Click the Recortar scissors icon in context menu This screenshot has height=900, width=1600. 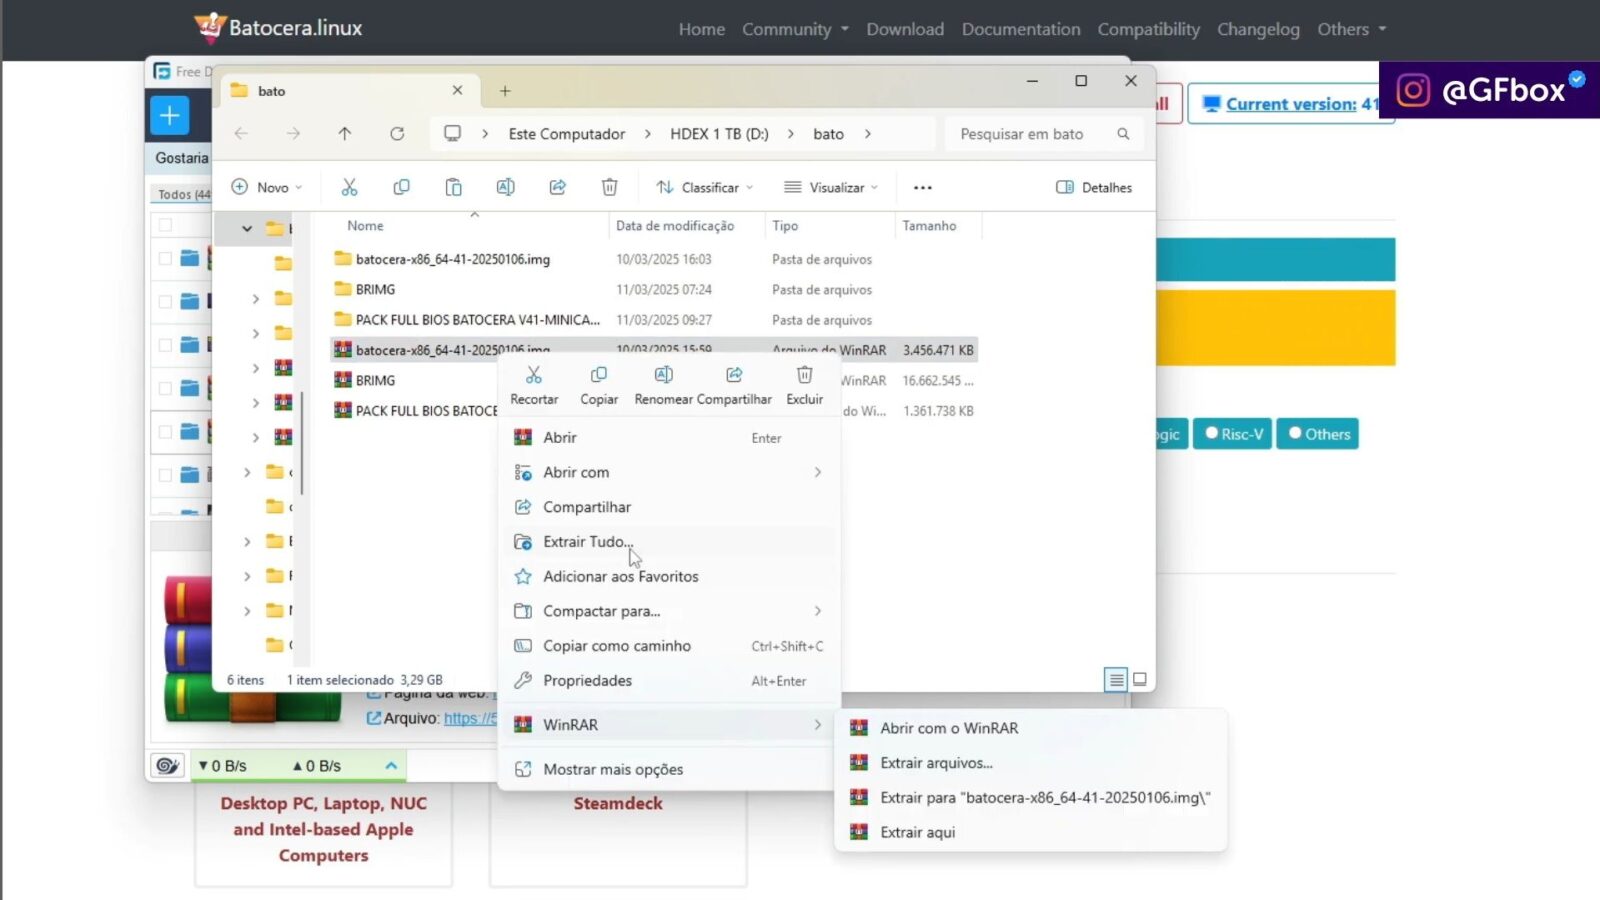click(x=534, y=376)
